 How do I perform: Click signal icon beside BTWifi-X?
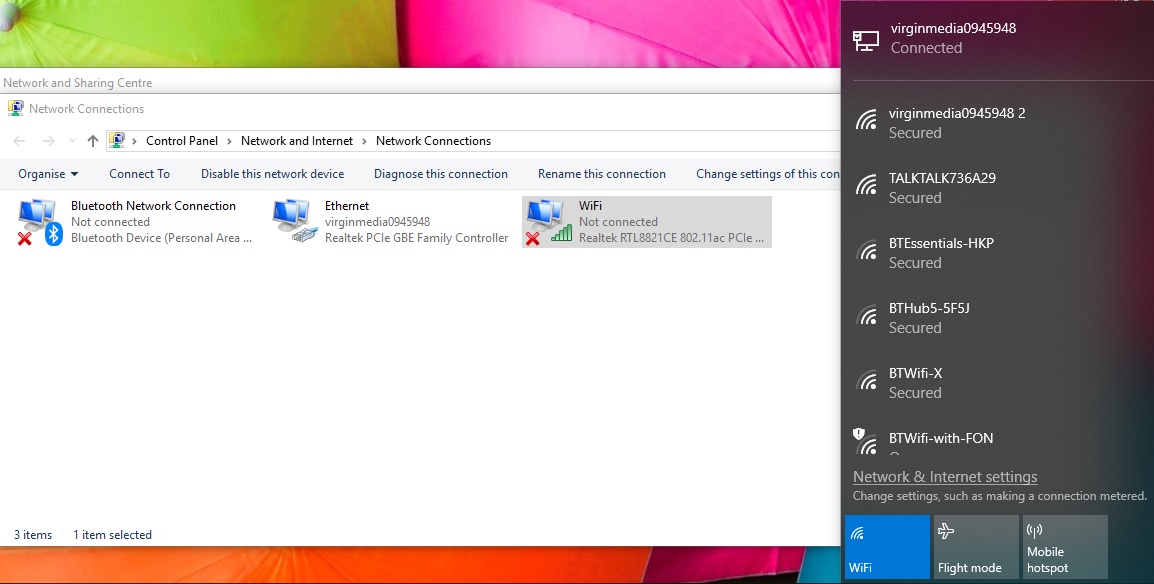[x=866, y=380]
